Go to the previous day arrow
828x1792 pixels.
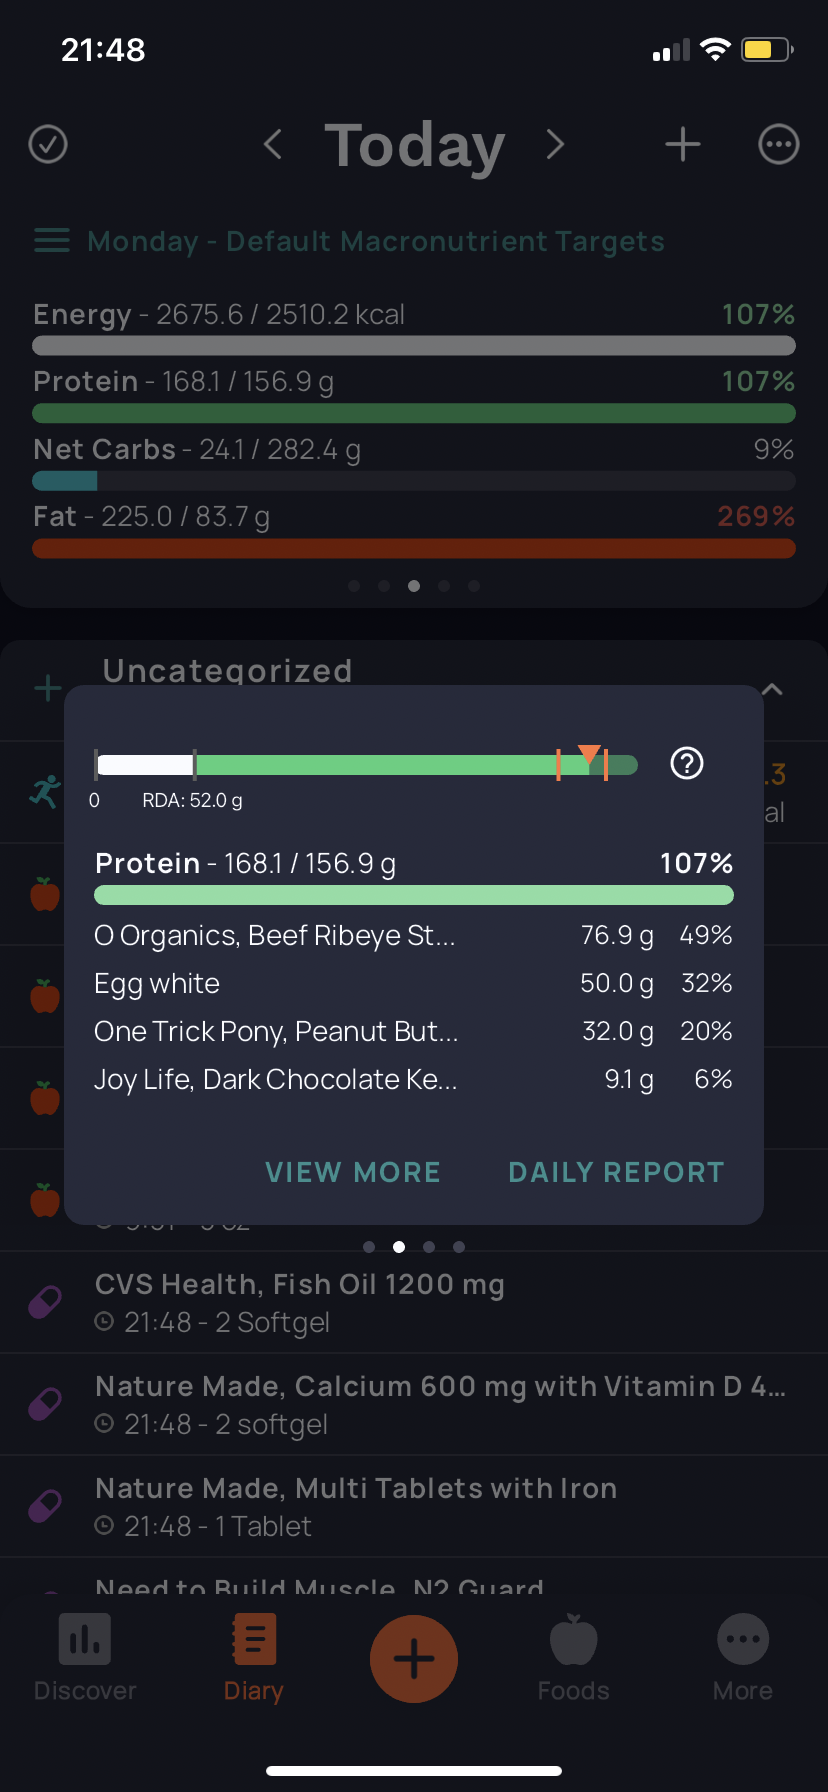[272, 144]
